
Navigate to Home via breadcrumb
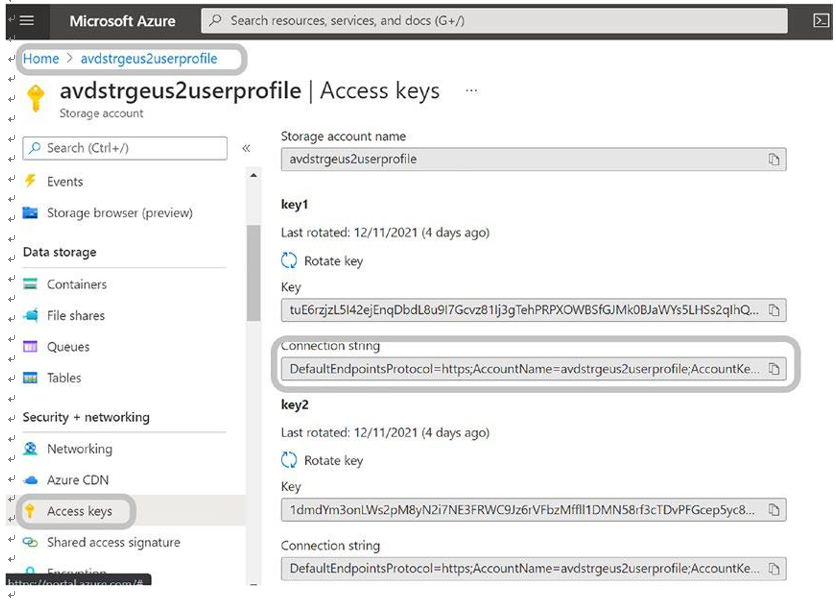click(41, 59)
